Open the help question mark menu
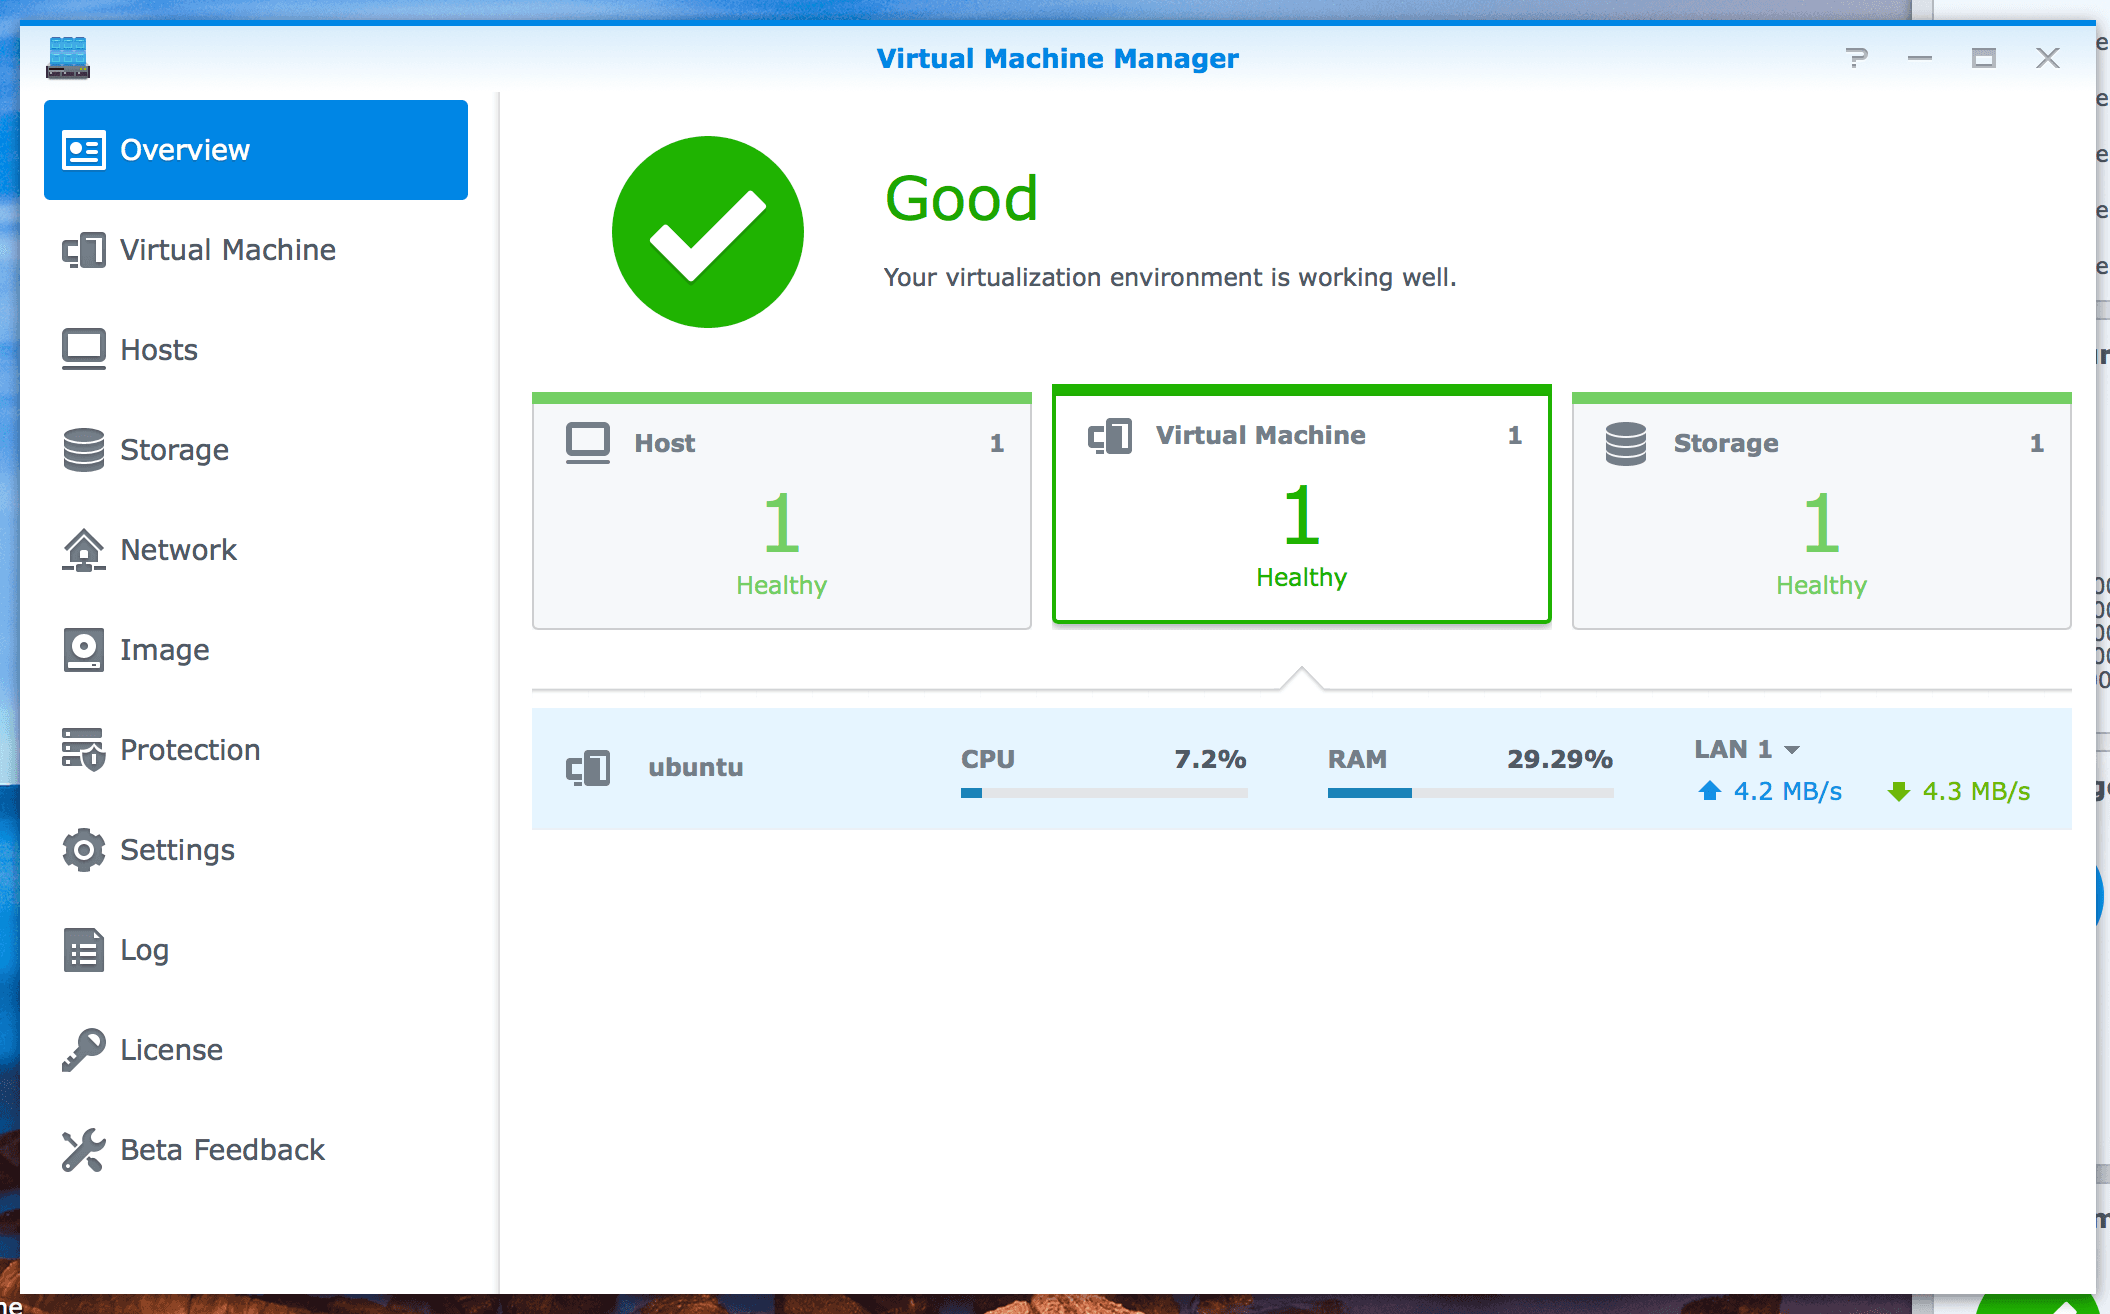Screen dimensions: 2110x1314 point(1858,58)
